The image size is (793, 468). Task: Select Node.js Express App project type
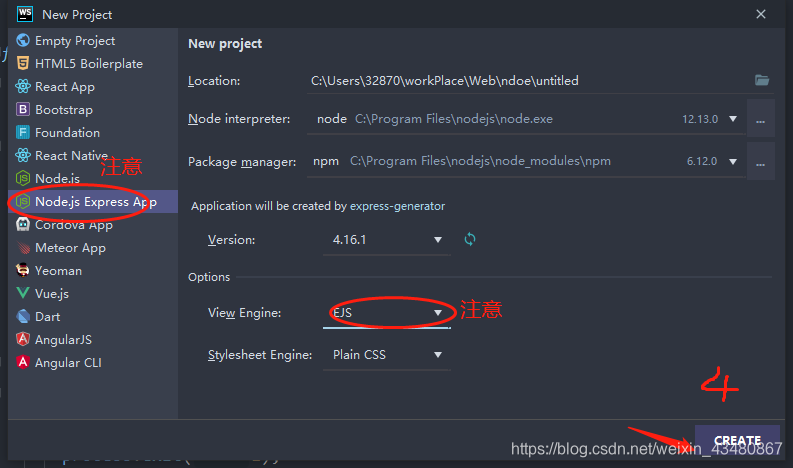(x=93, y=201)
